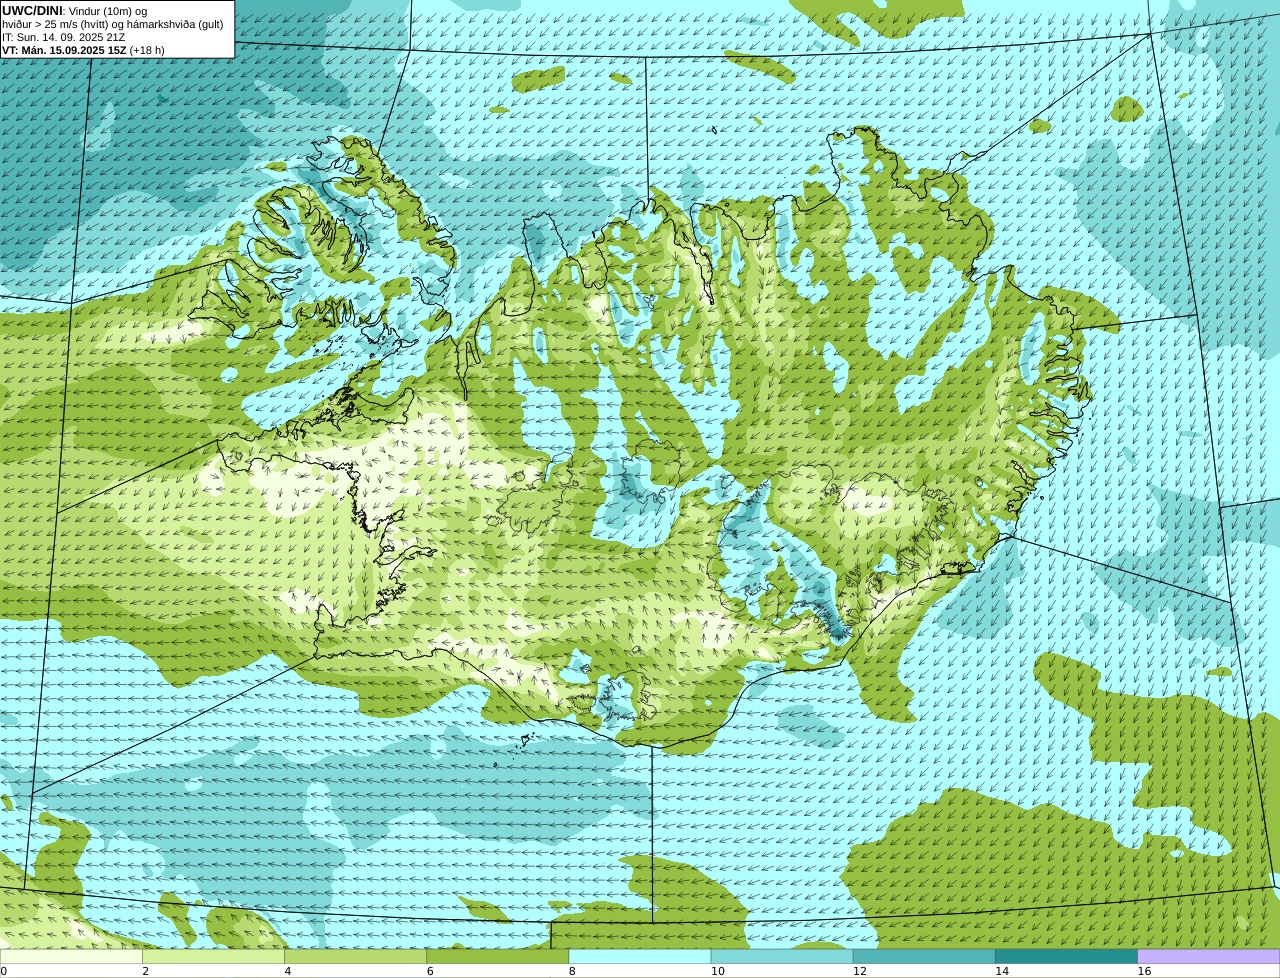Click the "2" scale label
The height and width of the screenshot is (978, 1280).
click(x=145, y=971)
